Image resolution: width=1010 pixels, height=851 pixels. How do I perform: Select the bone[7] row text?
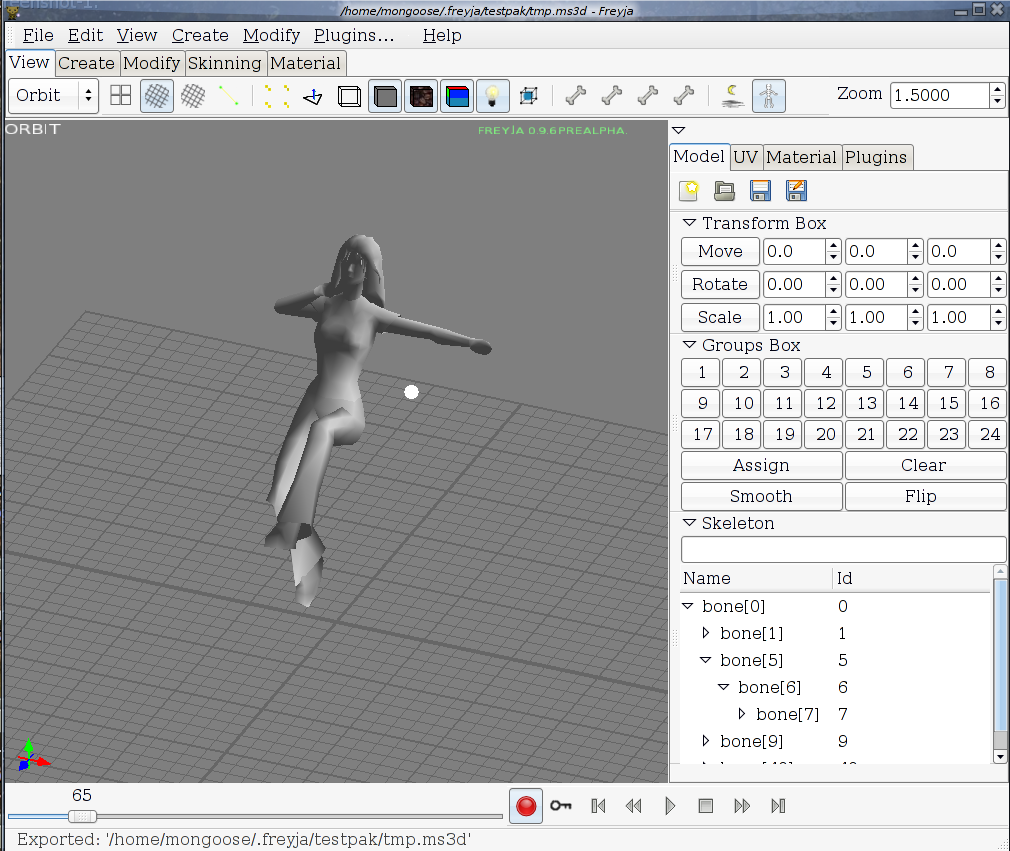(787, 714)
